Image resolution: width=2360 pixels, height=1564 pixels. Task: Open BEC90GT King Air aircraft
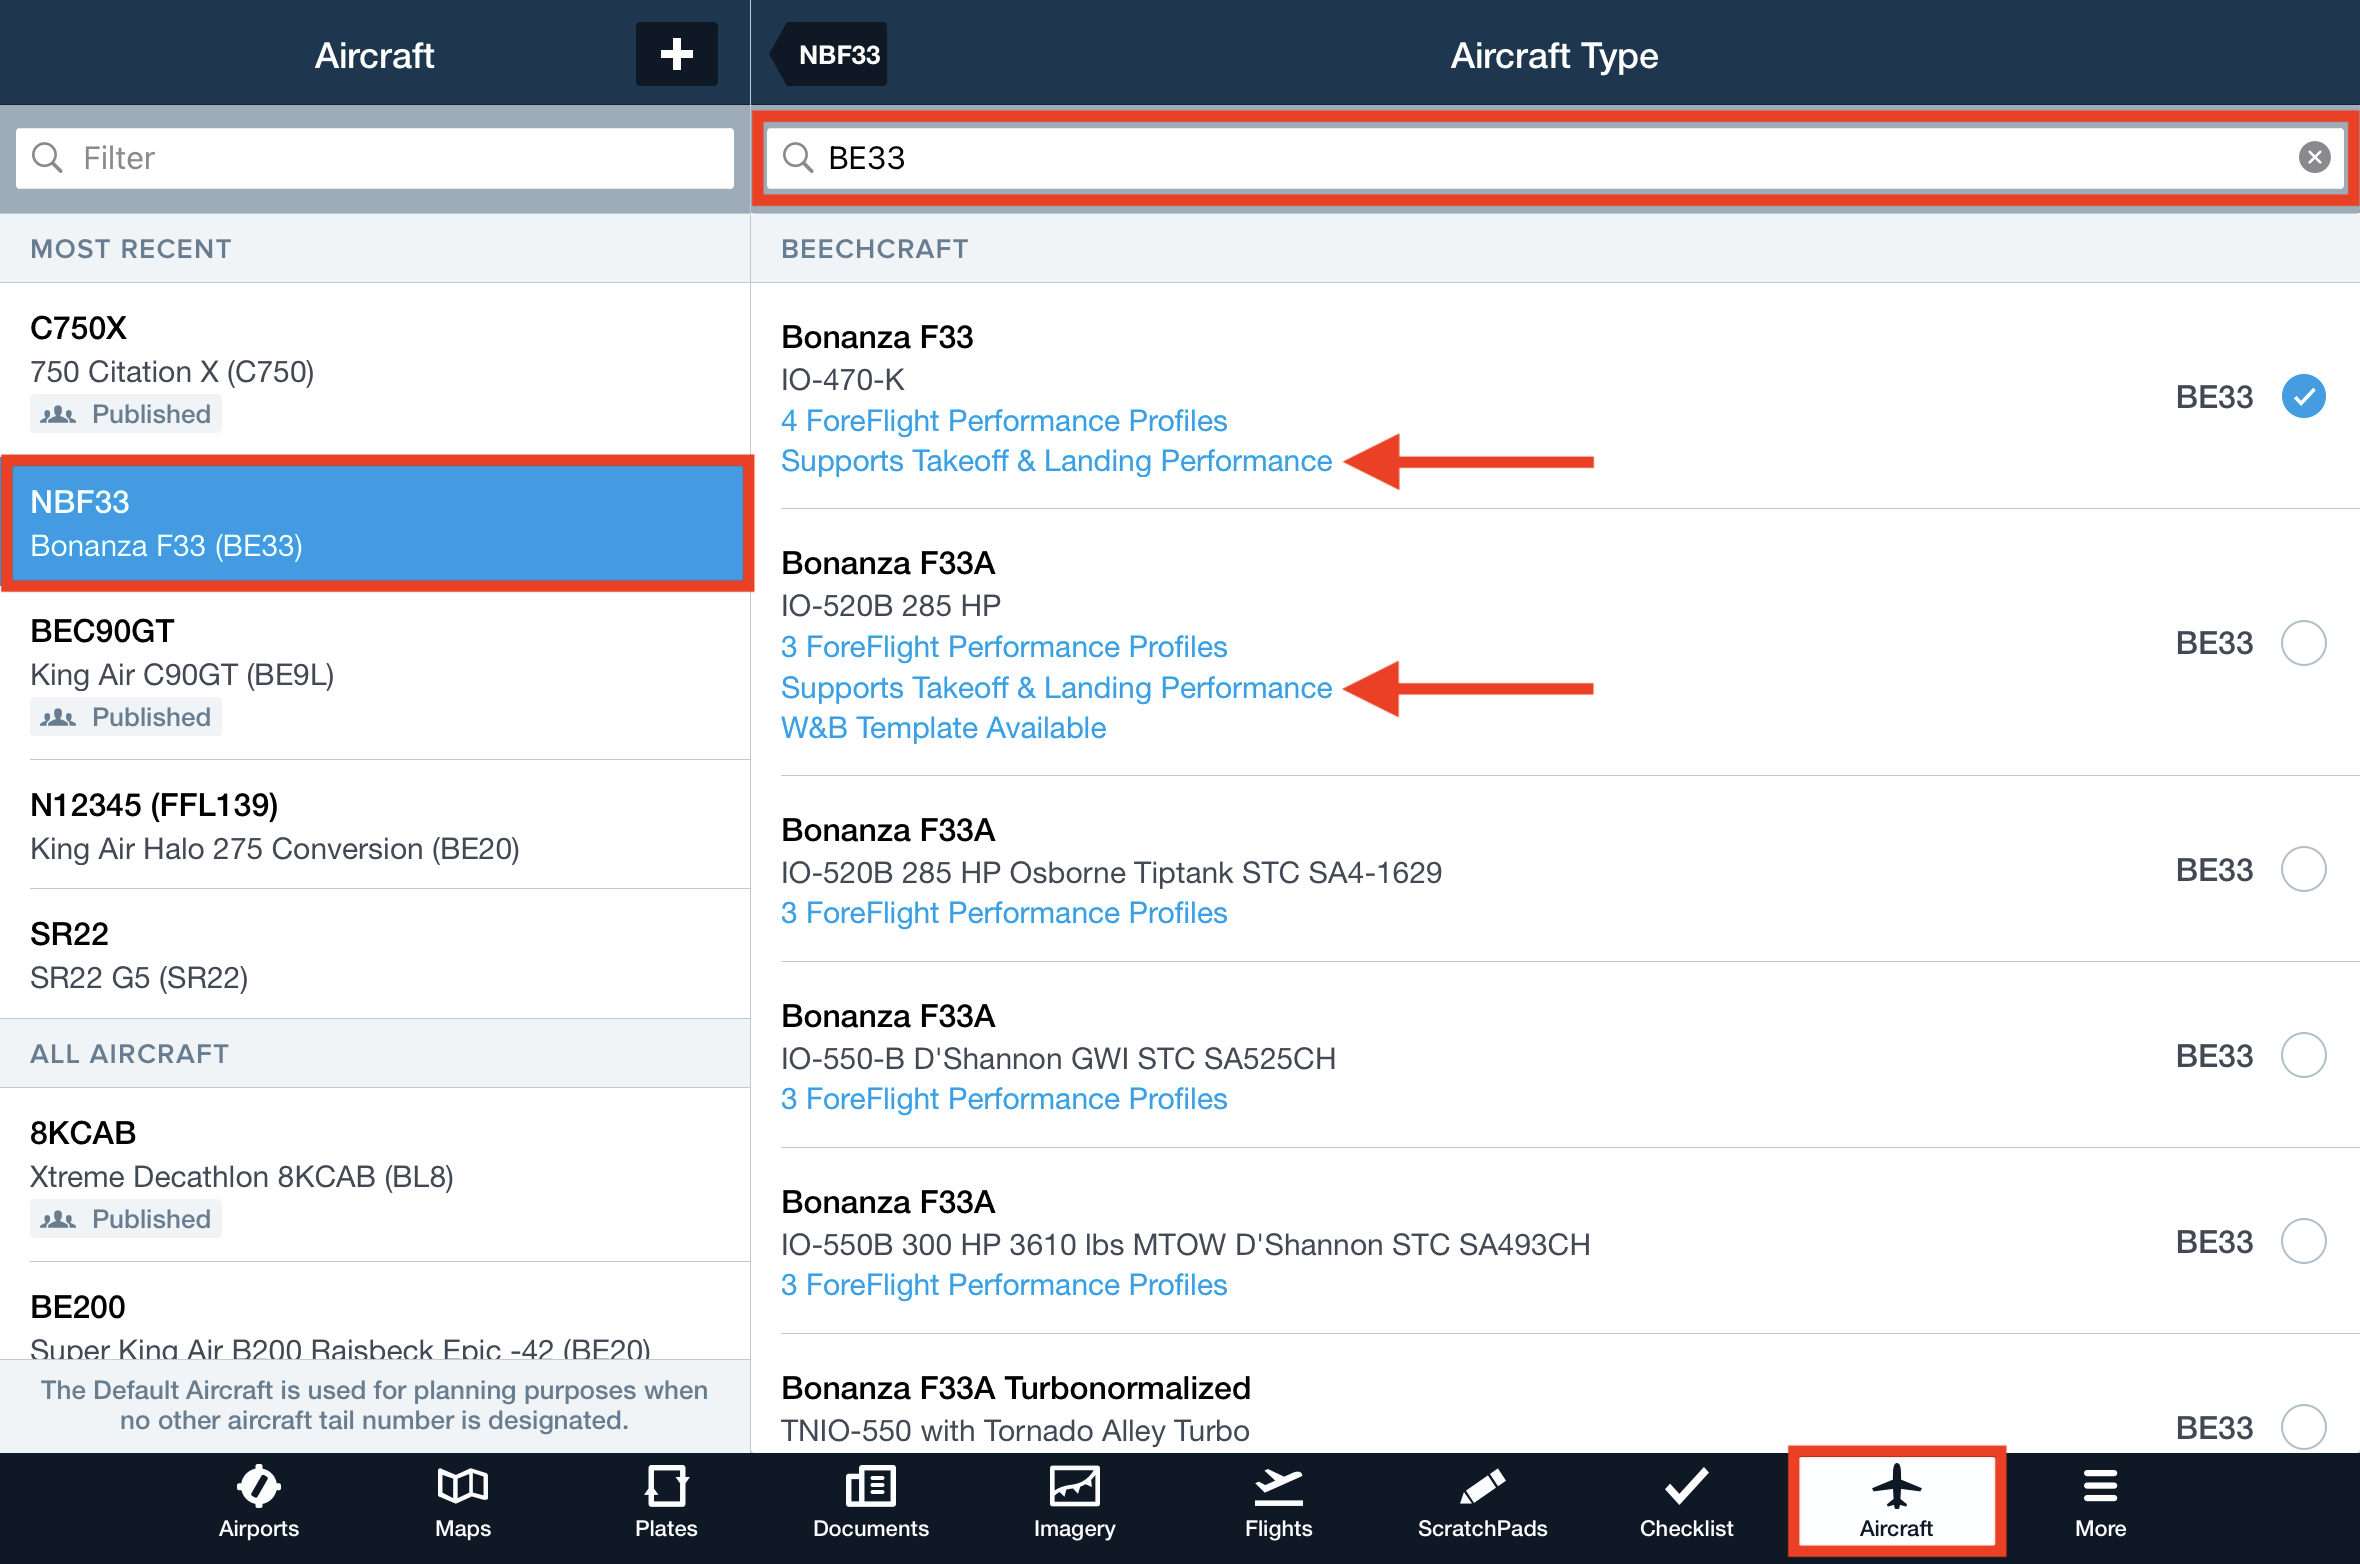375,674
